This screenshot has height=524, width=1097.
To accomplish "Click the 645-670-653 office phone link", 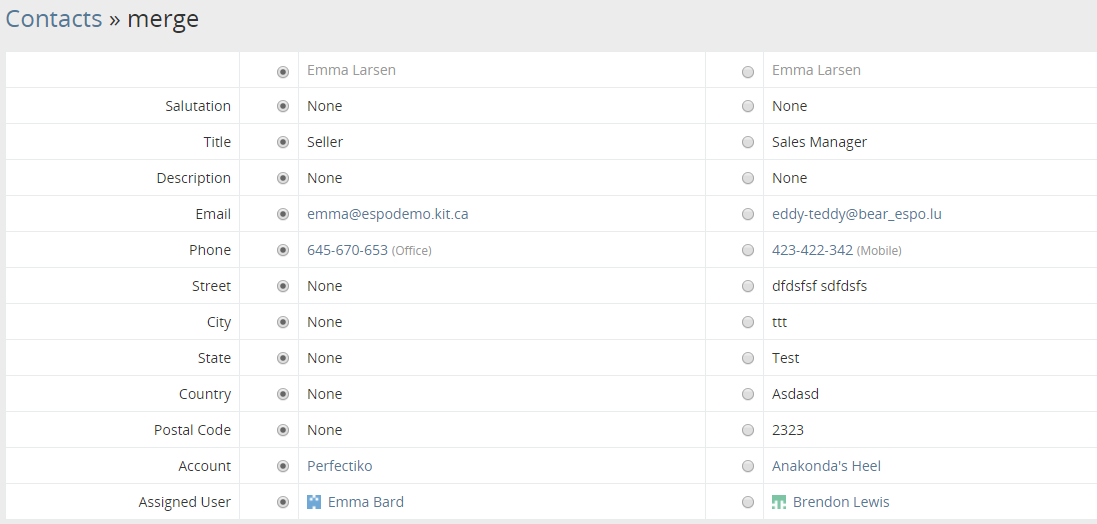I will click(347, 250).
